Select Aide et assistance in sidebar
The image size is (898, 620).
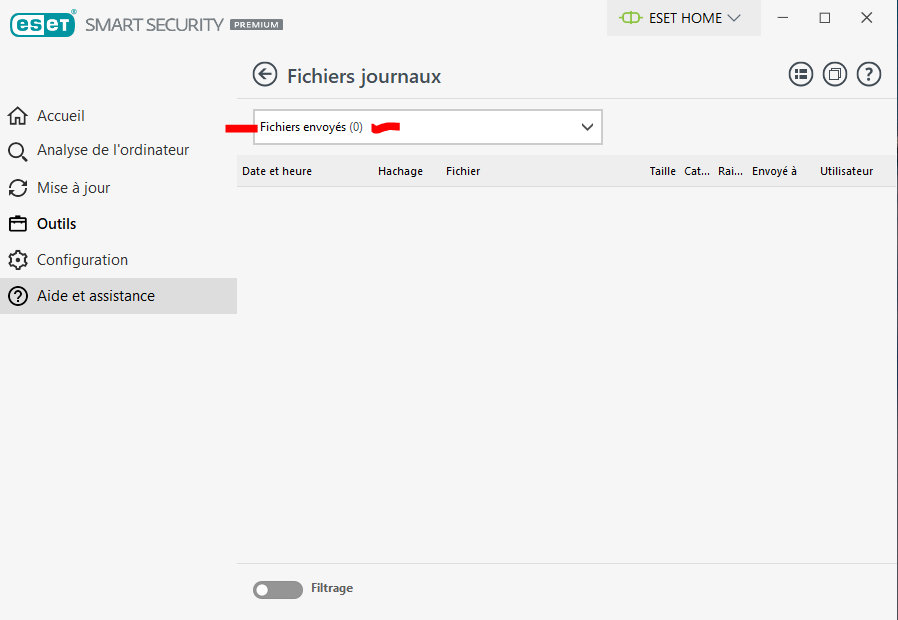[x=96, y=296]
